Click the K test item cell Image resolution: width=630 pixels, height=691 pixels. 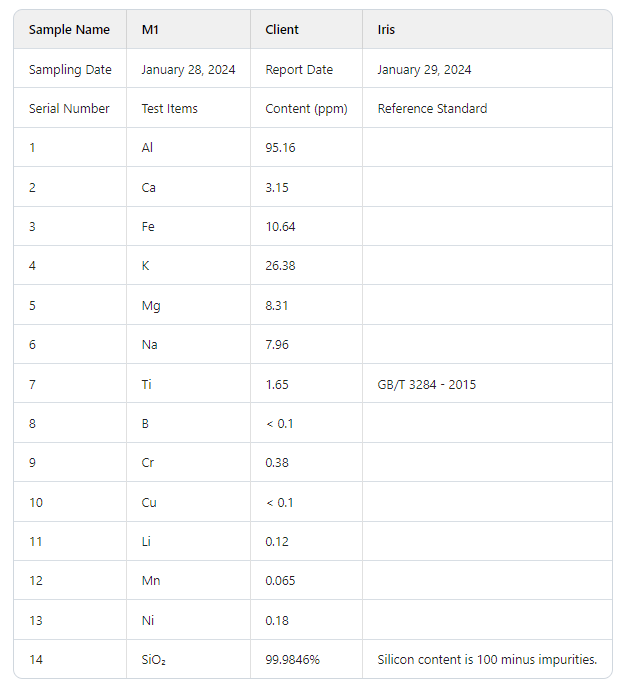189,266
